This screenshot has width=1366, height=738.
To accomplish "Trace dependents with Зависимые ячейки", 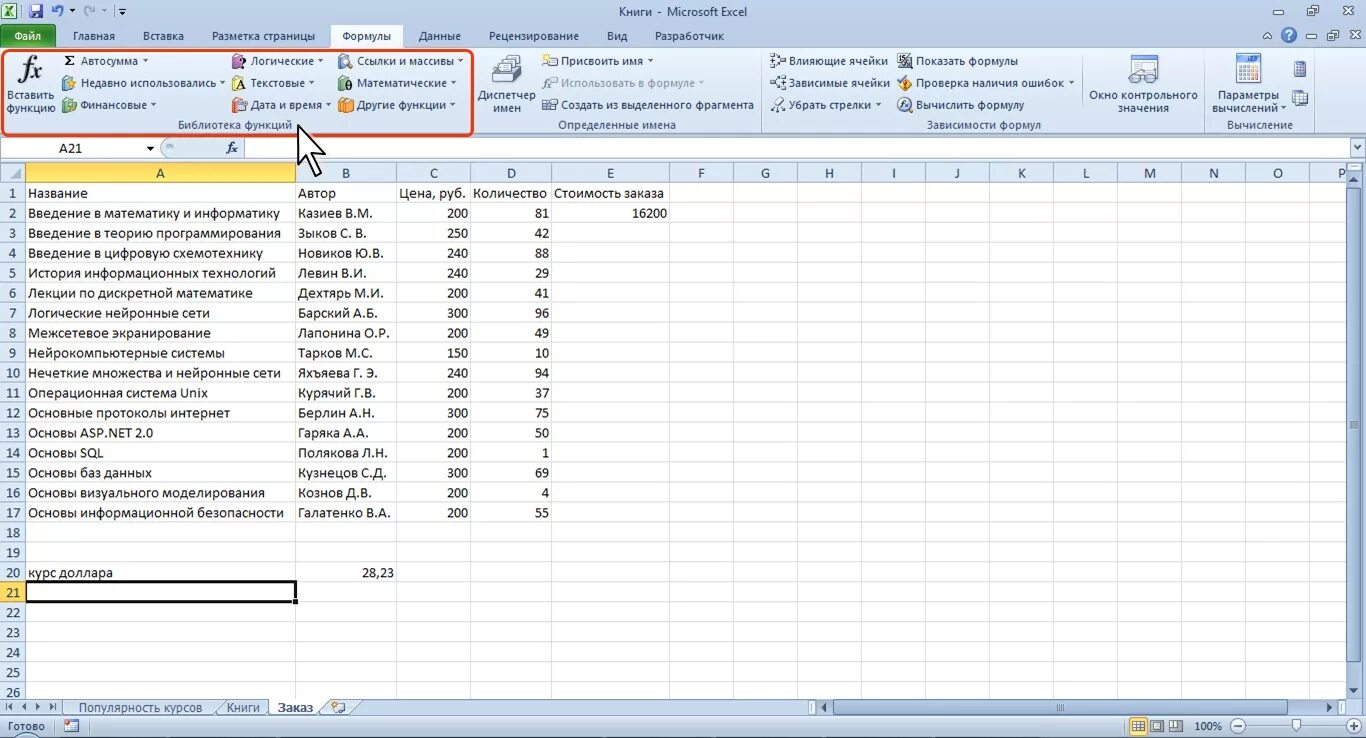I will coord(830,83).
